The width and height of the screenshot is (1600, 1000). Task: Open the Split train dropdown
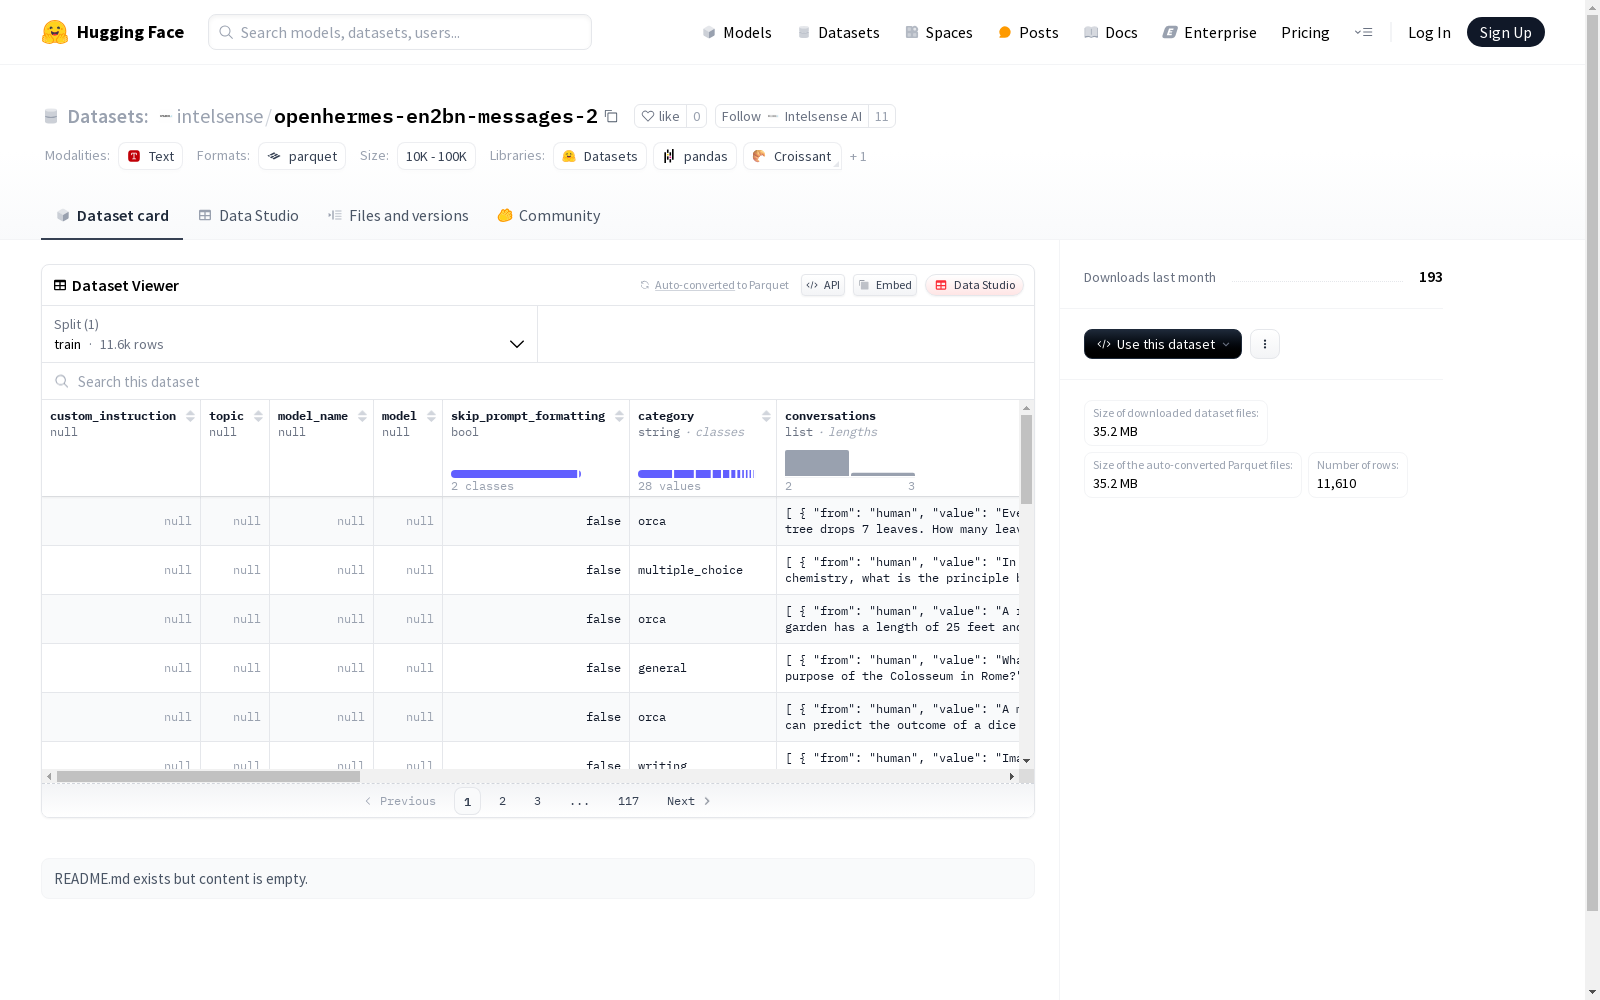[290, 334]
